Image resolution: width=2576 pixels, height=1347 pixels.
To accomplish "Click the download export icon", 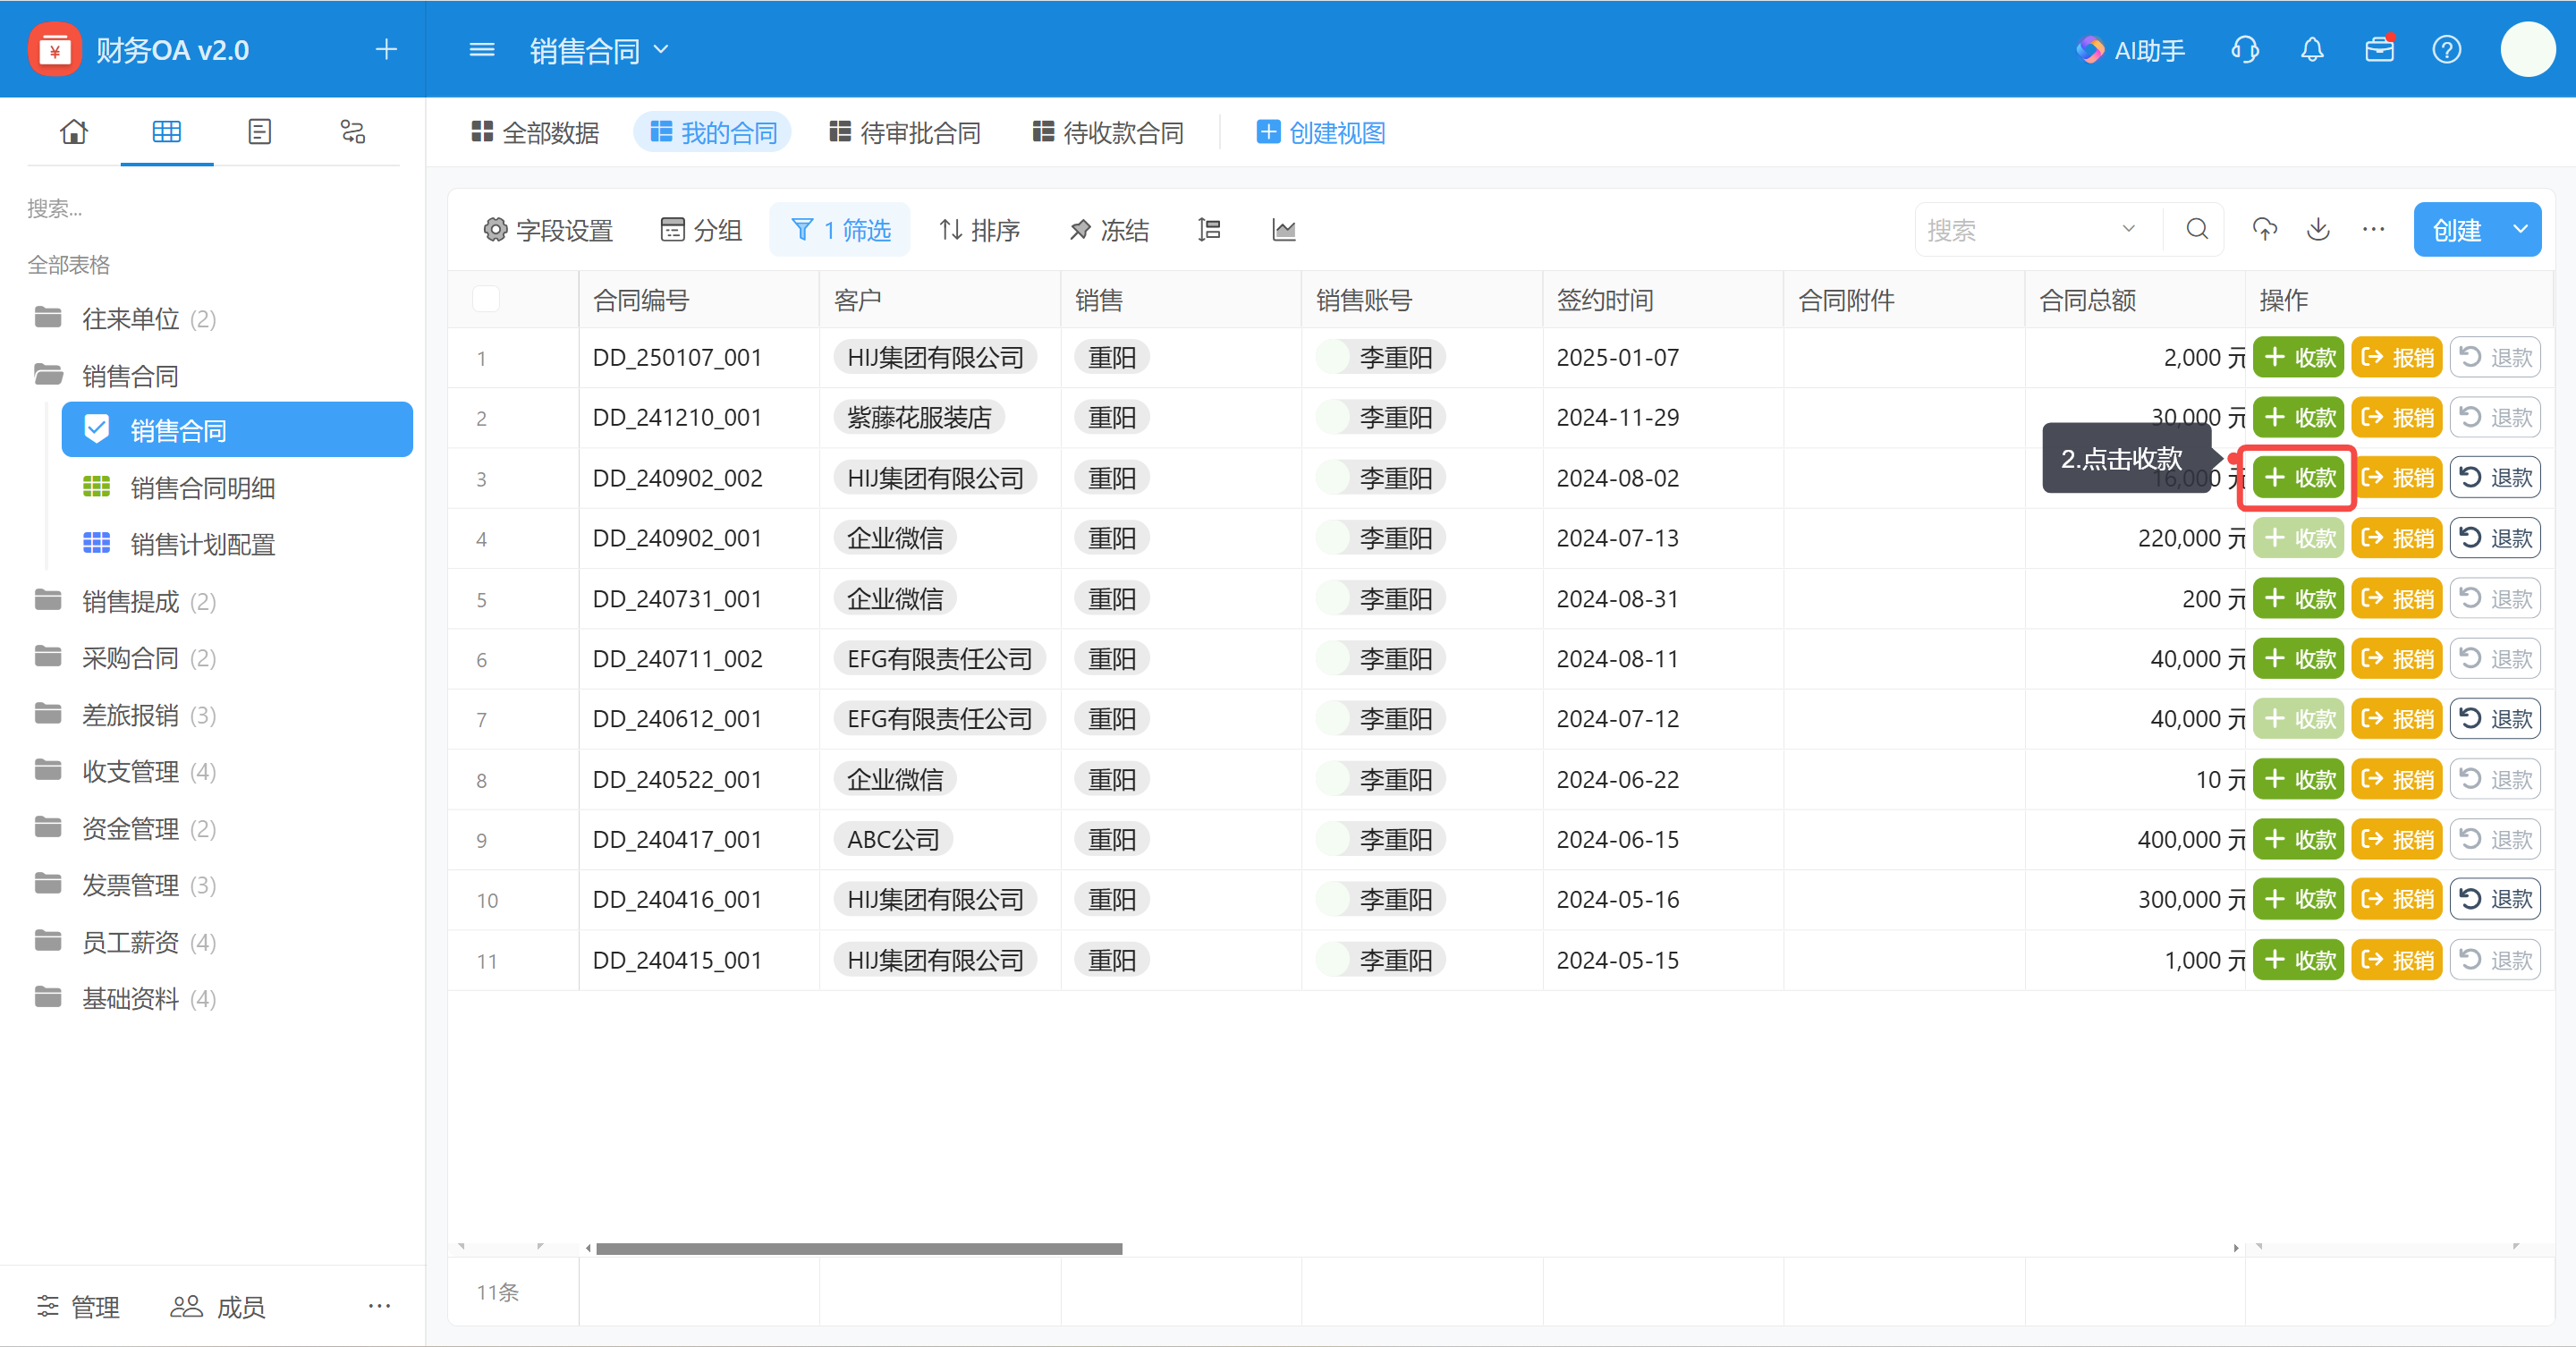I will [2319, 230].
